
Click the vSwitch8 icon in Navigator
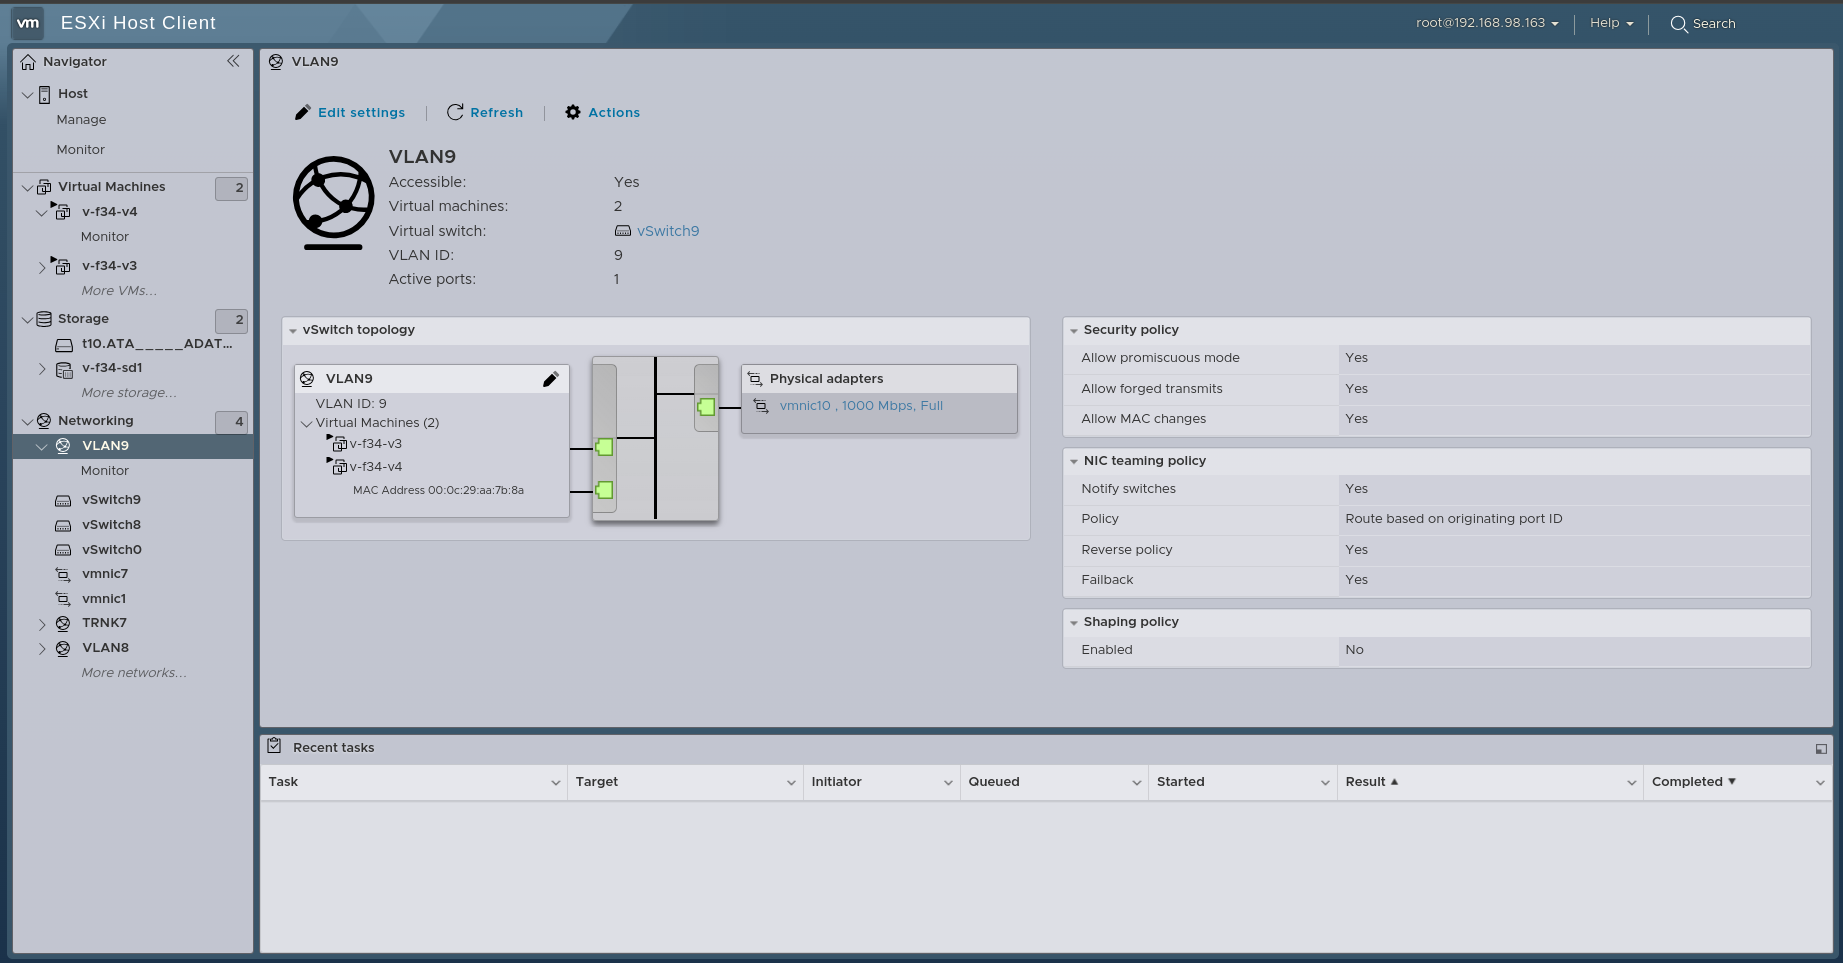click(63, 525)
